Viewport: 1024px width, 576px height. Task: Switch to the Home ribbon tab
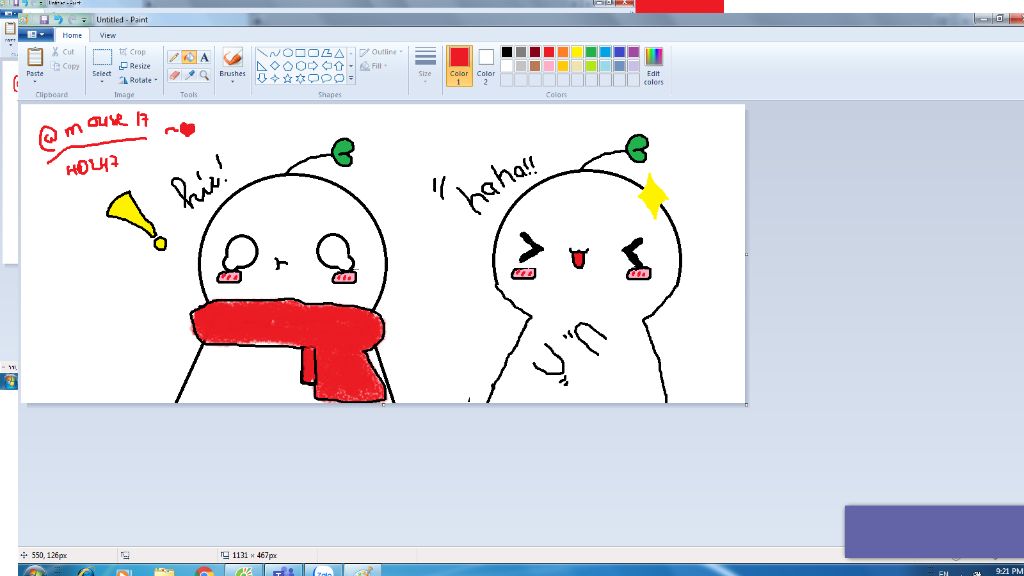pos(72,35)
